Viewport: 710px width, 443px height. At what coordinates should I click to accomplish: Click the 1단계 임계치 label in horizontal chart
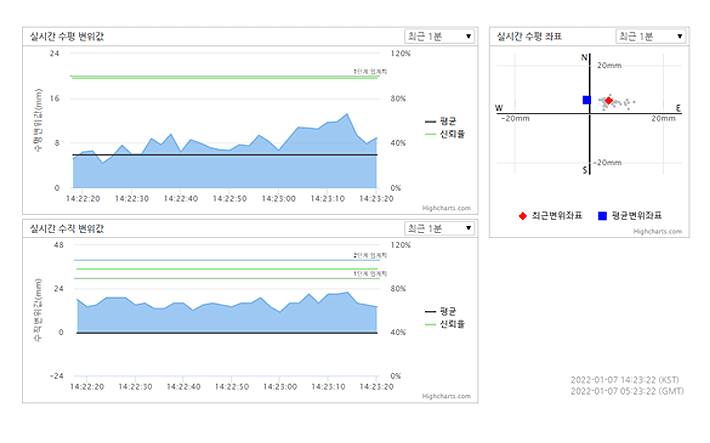[x=370, y=72]
